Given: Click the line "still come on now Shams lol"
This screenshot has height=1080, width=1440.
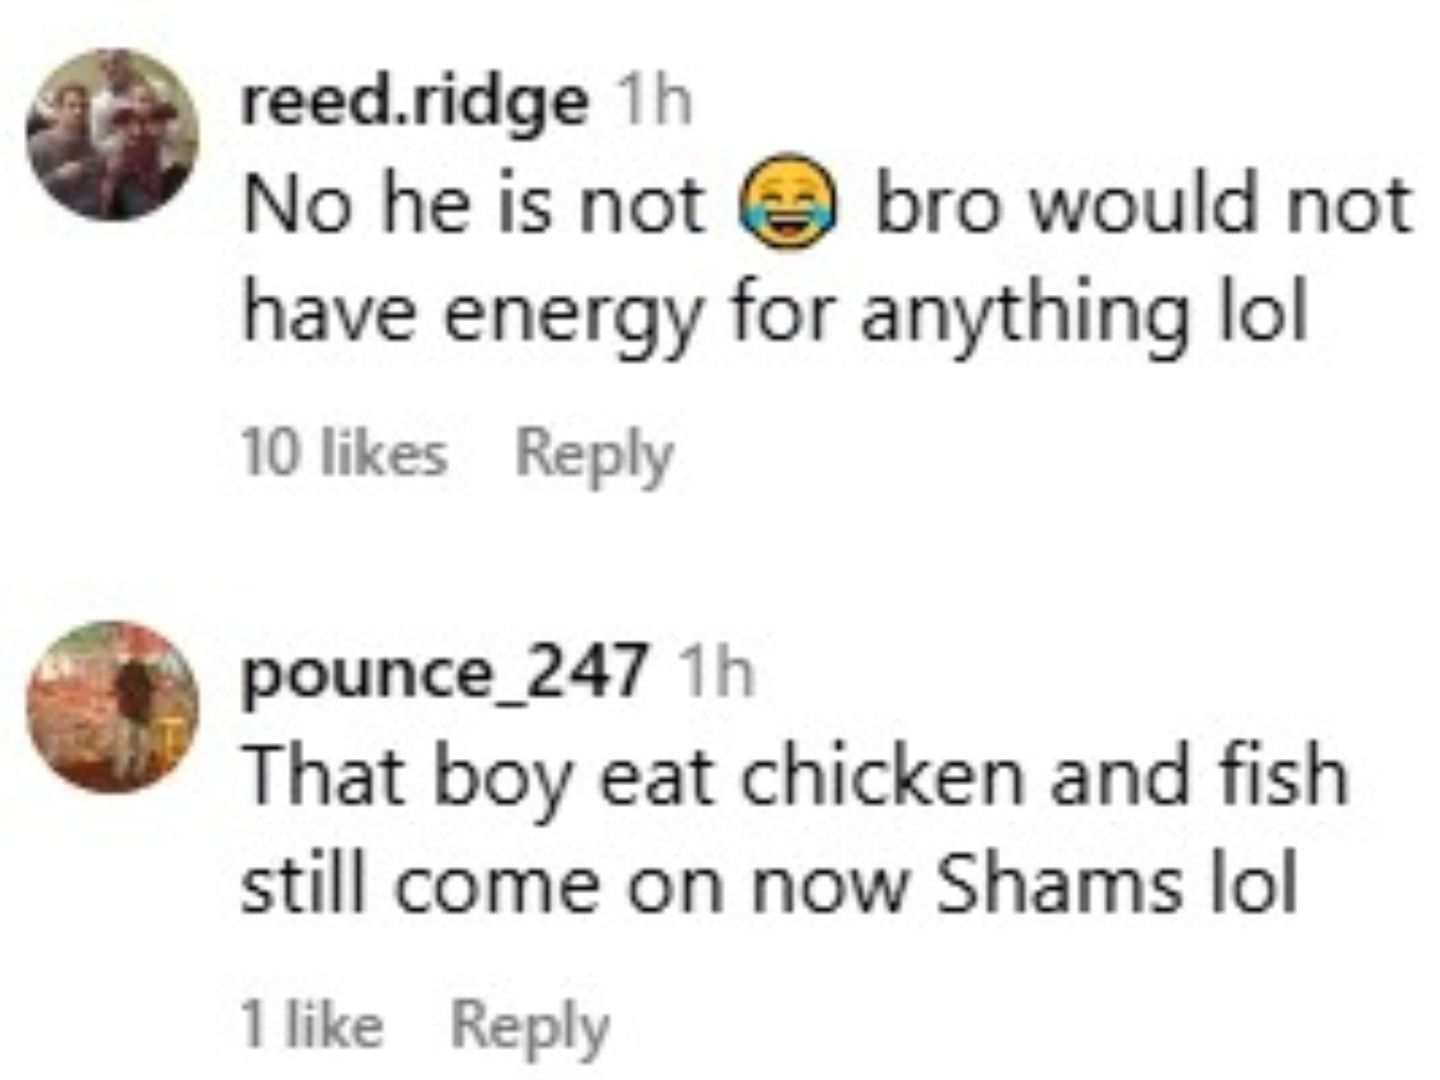Looking at the screenshot, I should pyautogui.click(x=770, y=886).
